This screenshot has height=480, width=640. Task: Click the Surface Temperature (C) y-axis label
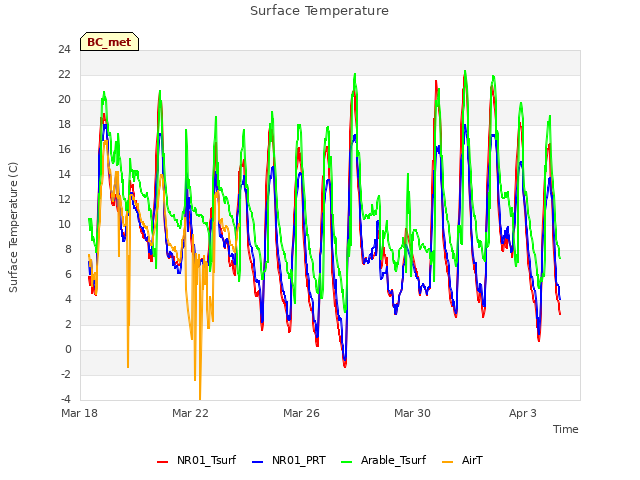click(13, 227)
